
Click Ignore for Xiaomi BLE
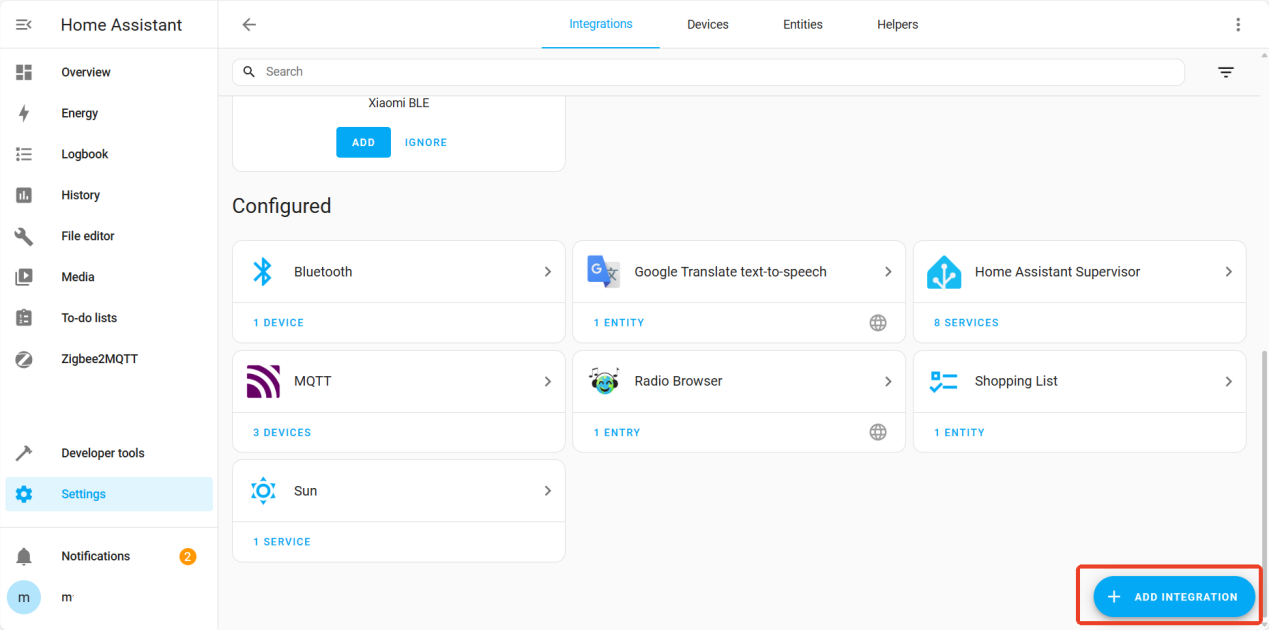click(426, 143)
